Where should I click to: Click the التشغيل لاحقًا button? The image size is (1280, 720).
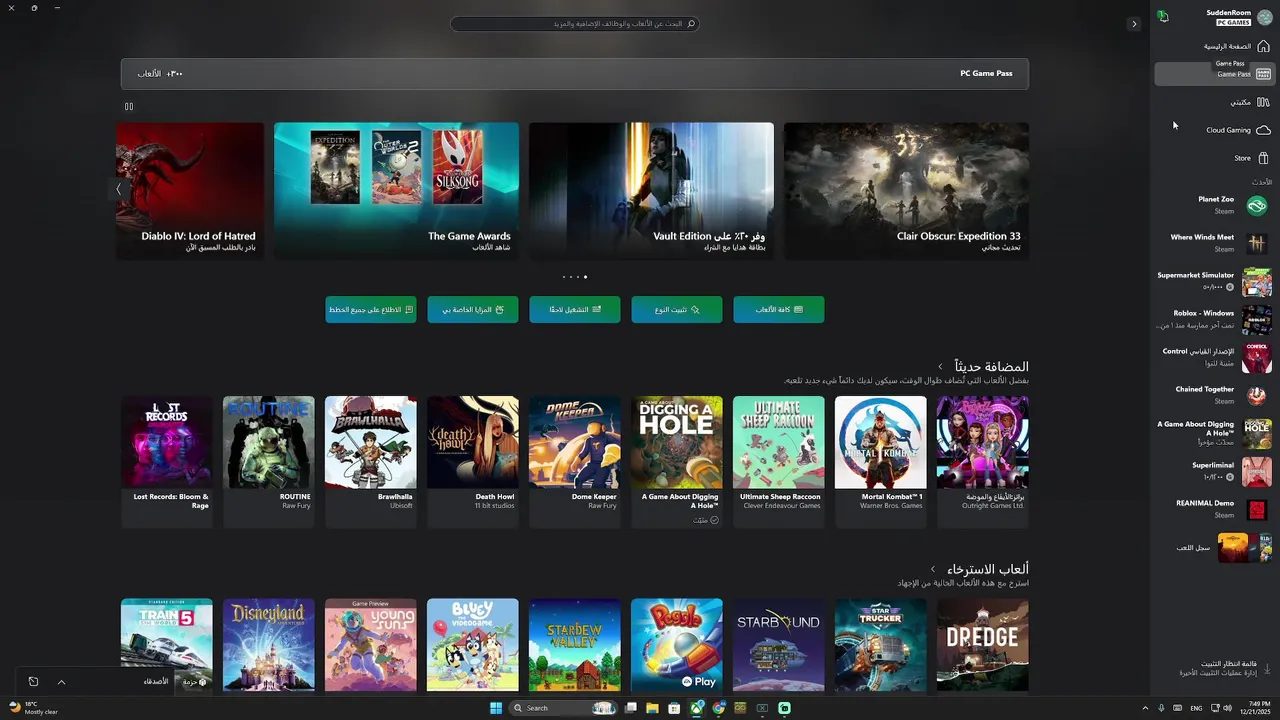575,309
